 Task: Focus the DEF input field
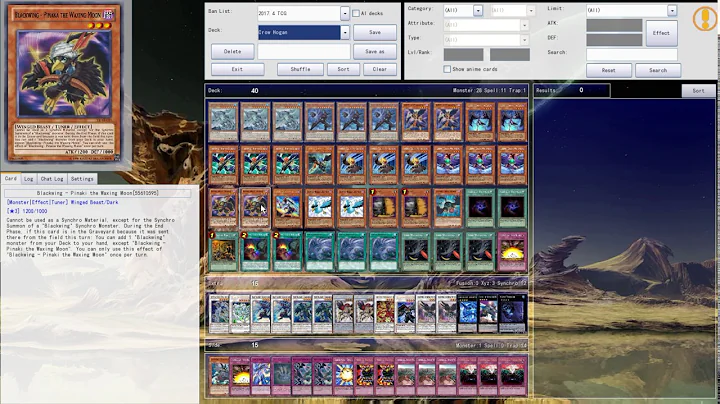pyautogui.click(x=614, y=39)
